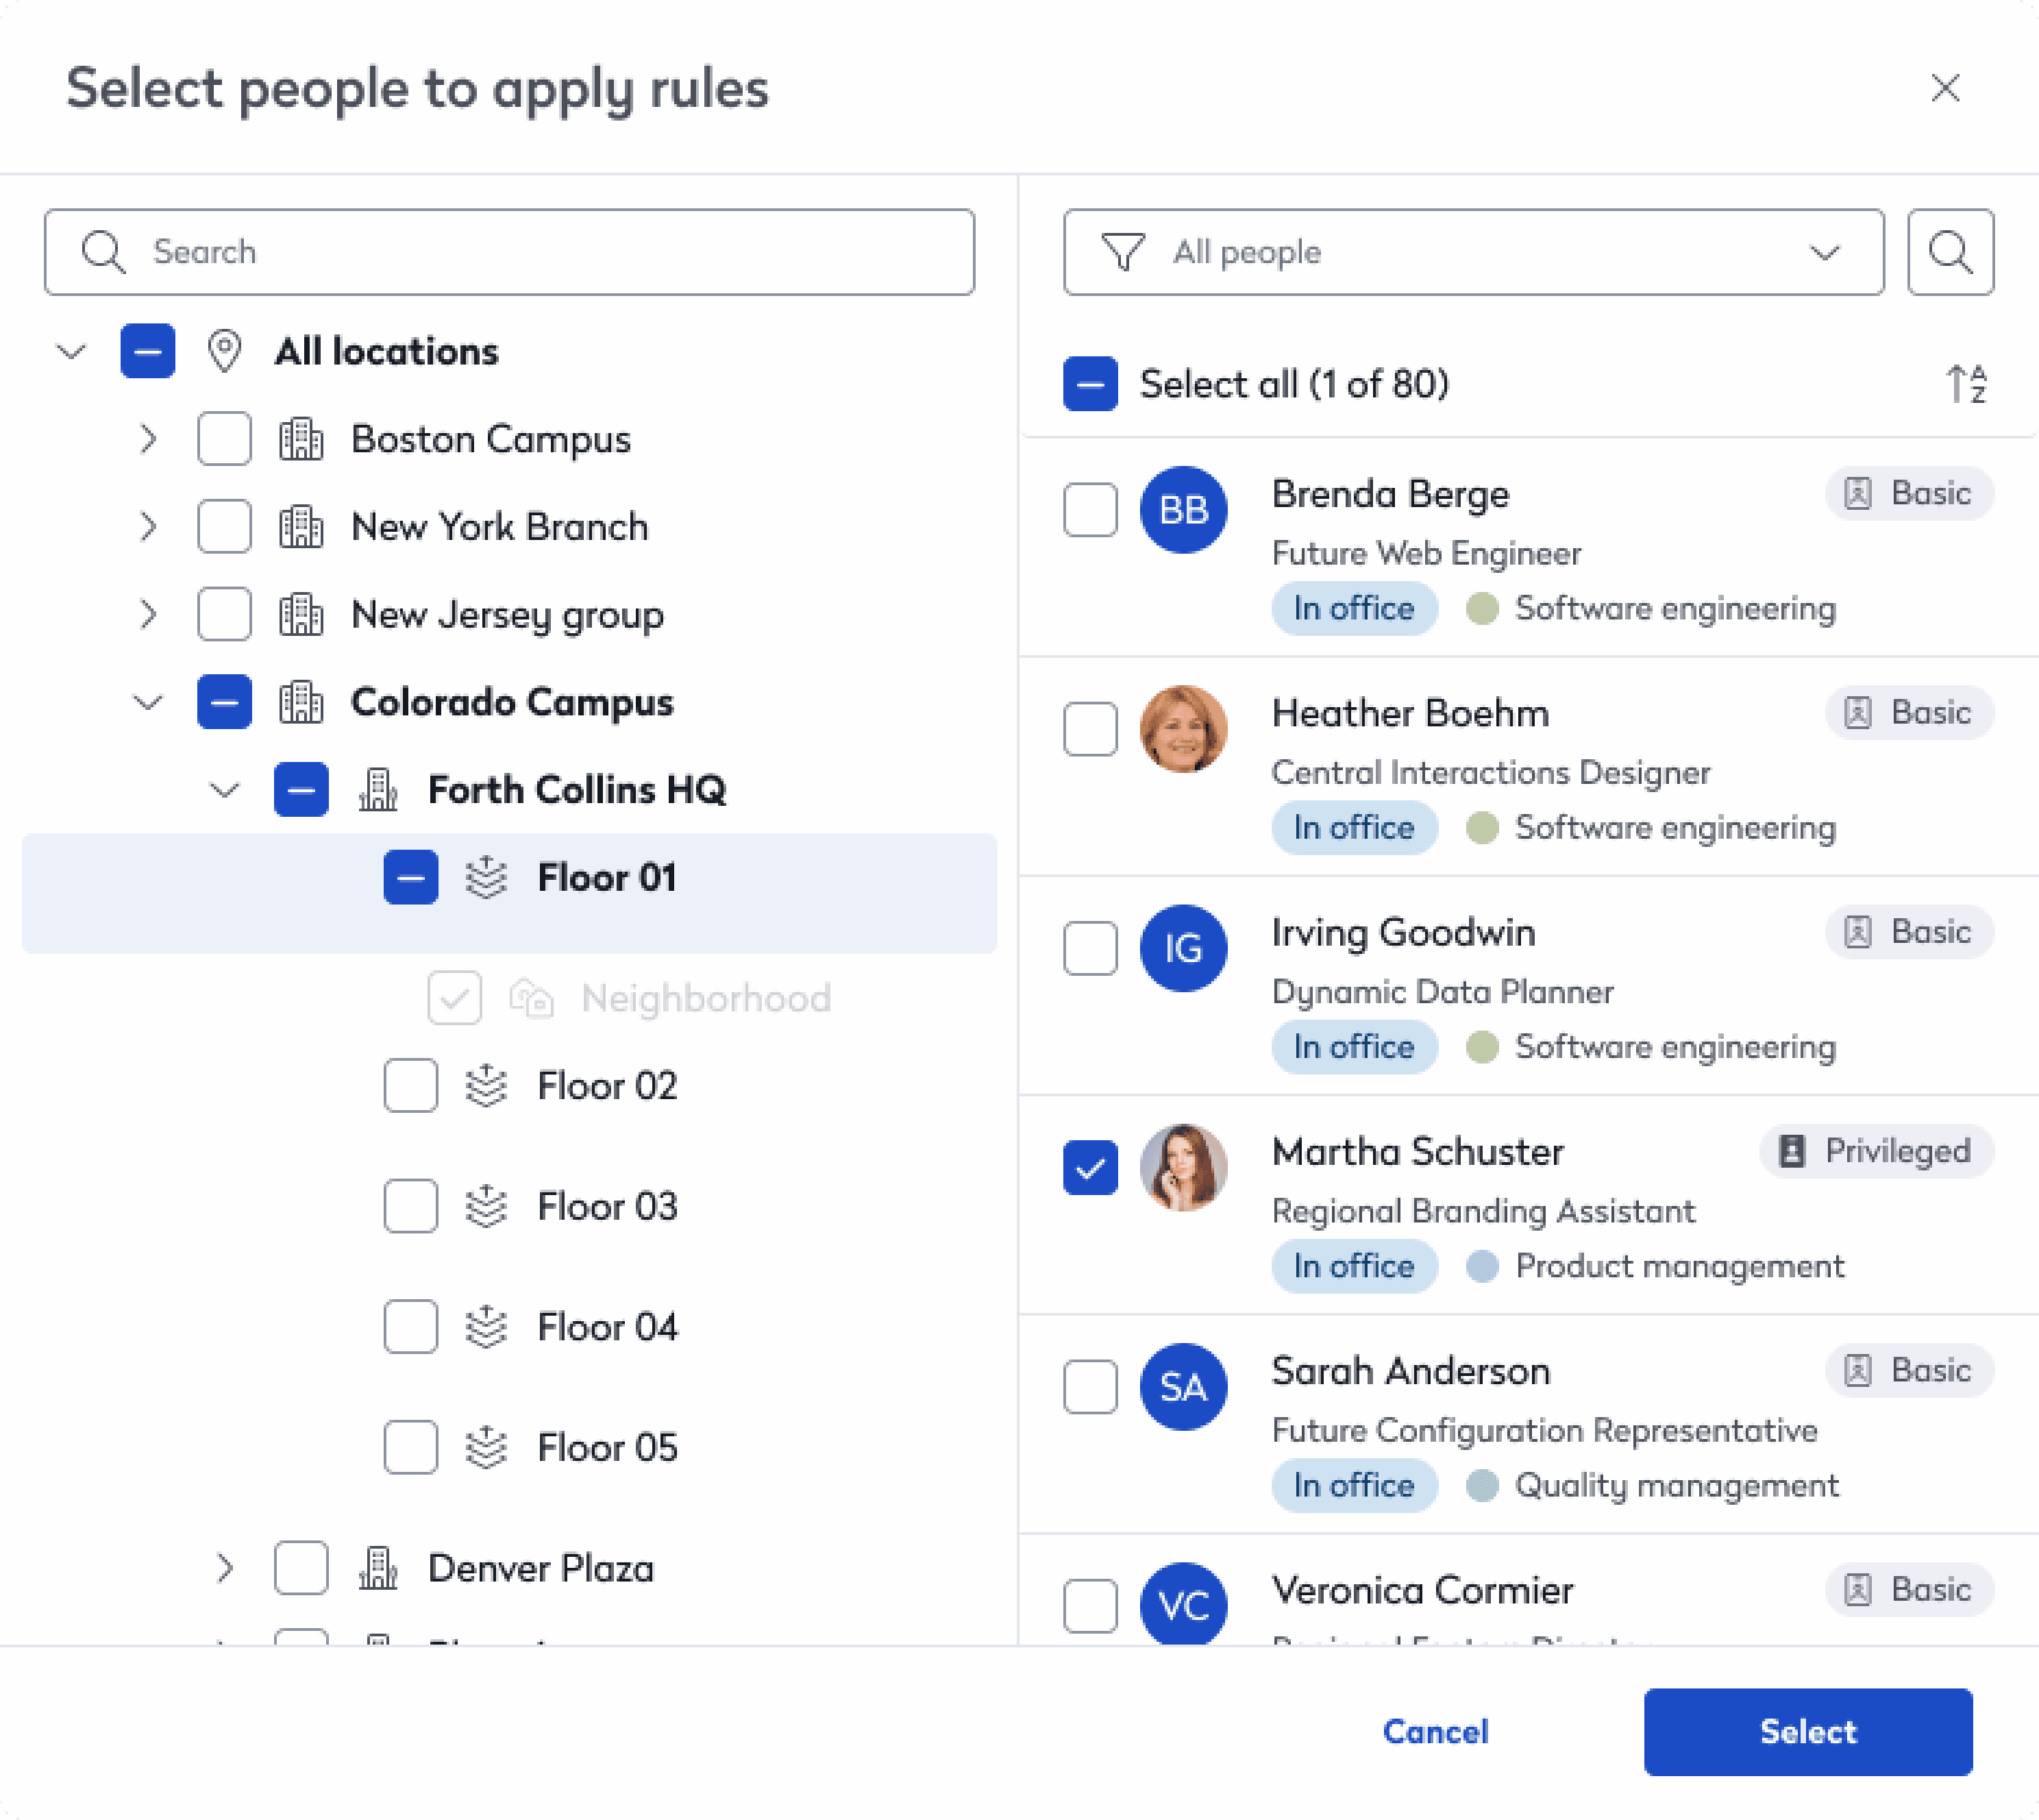Click the Cancel link
Viewport: 2039px width, 1820px height.
click(1435, 1732)
